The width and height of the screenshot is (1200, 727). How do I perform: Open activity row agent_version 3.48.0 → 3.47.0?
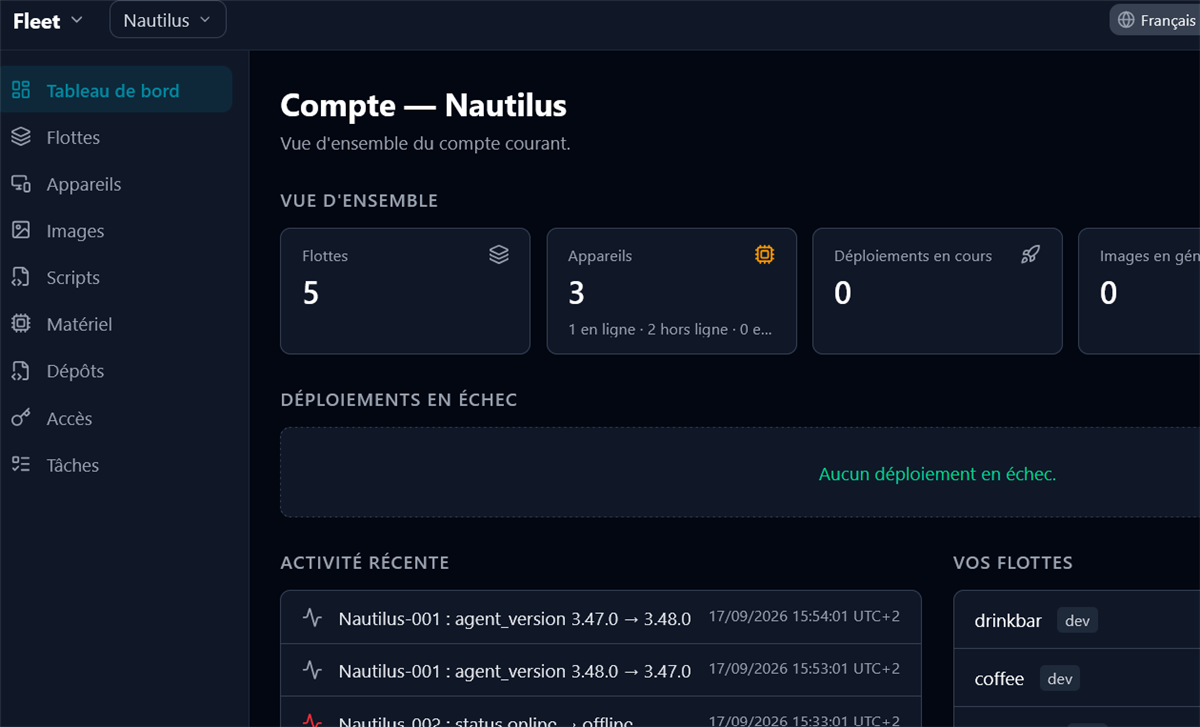pos(601,670)
